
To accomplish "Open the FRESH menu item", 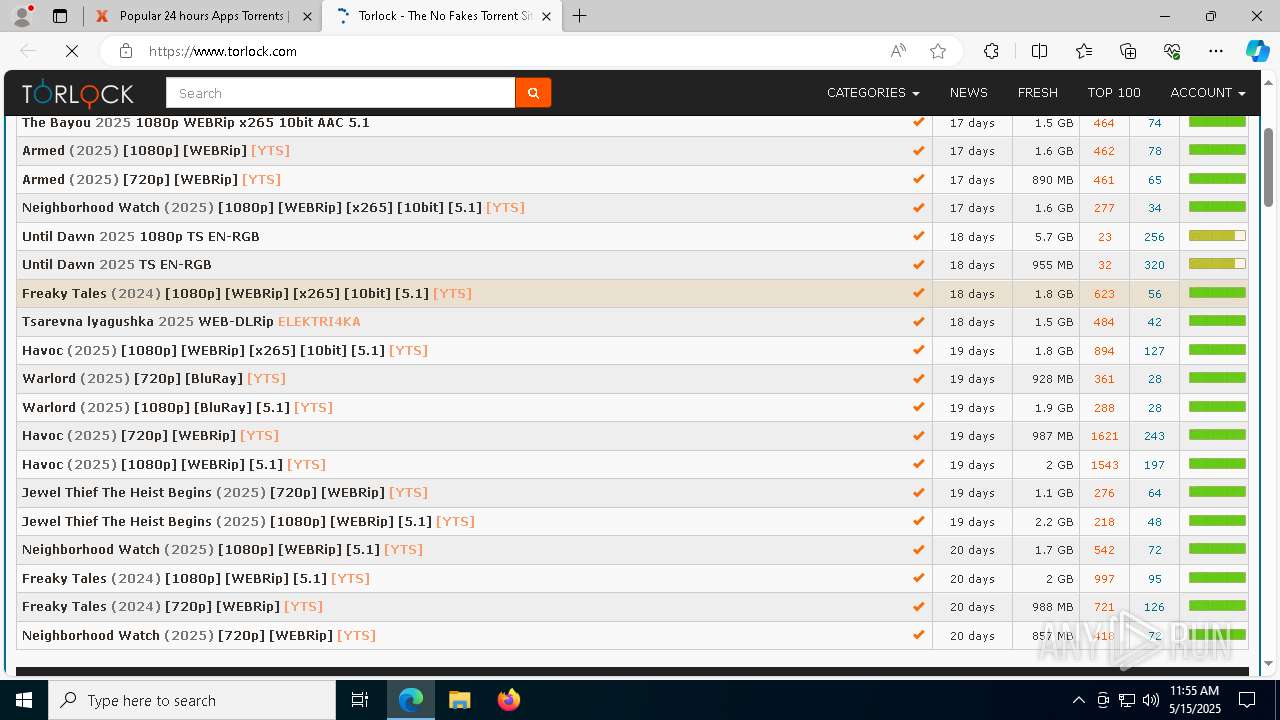I will 1037,93.
